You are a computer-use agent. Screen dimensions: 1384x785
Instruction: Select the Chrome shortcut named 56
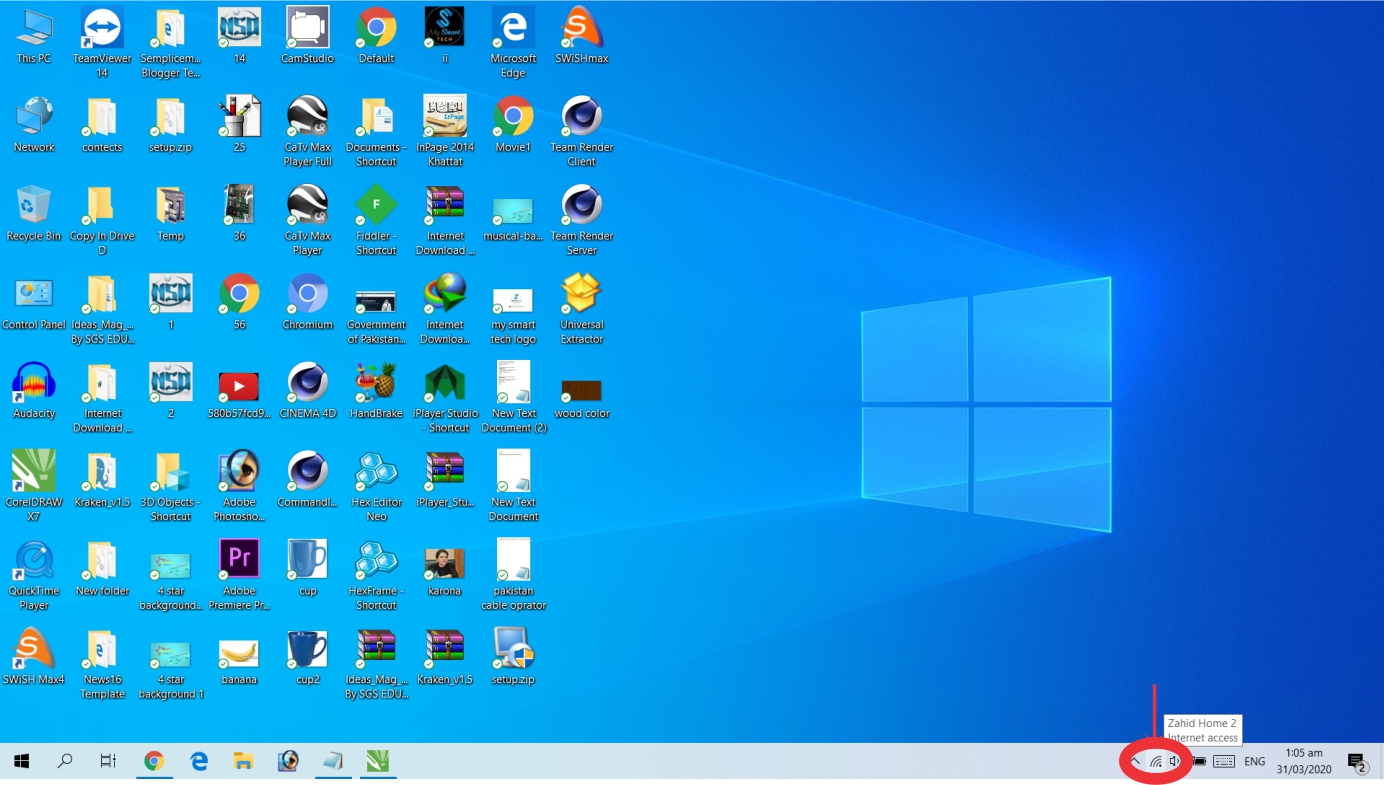pyautogui.click(x=239, y=303)
